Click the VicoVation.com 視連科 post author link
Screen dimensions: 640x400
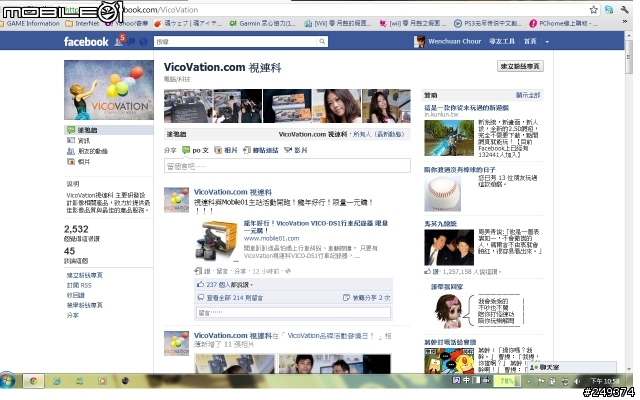pyautogui.click(x=233, y=191)
